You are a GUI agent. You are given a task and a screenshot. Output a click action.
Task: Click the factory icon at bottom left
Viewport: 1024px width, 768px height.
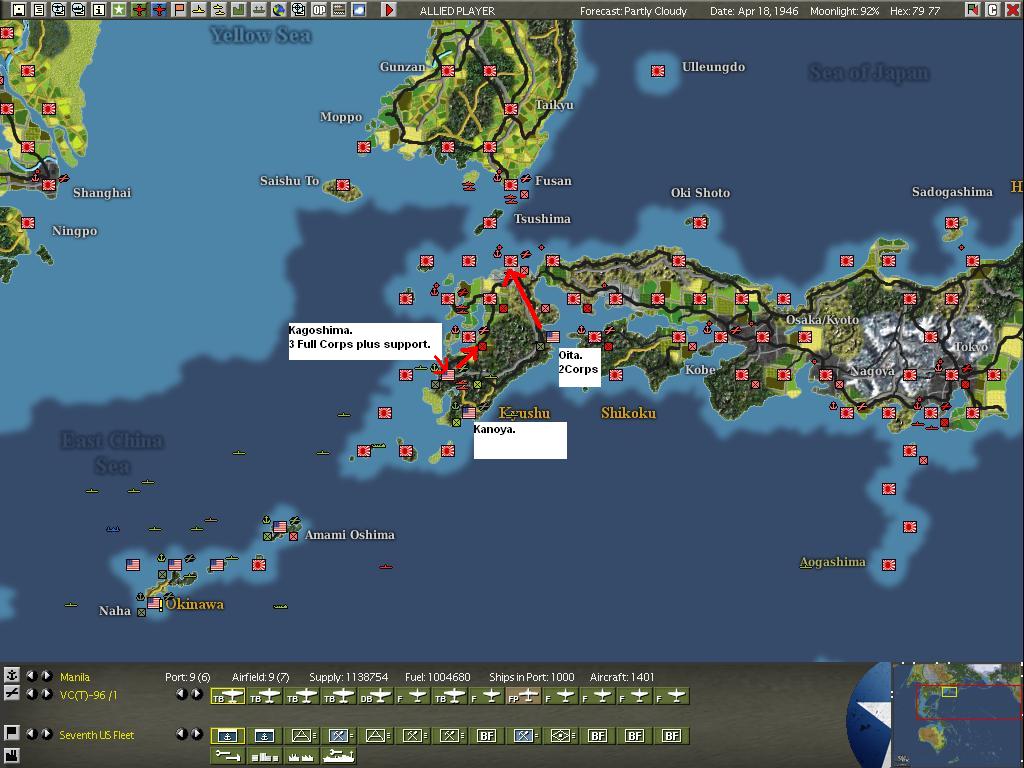(x=11, y=756)
